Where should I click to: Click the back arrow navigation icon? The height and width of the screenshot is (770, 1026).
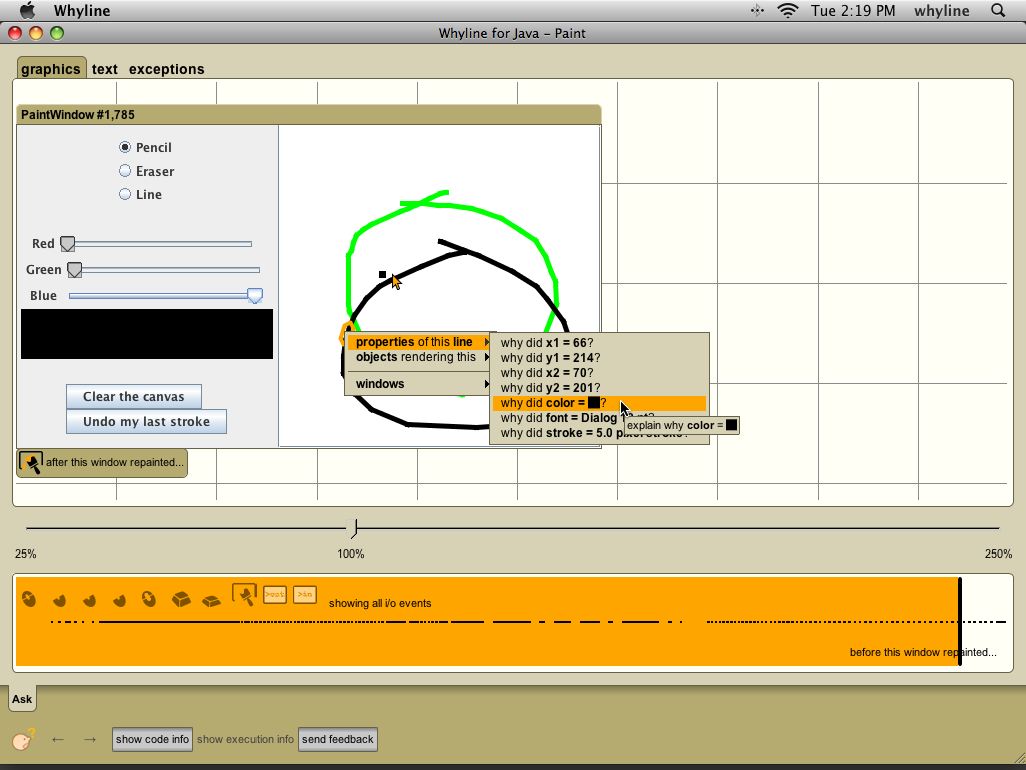pyautogui.click(x=58, y=739)
